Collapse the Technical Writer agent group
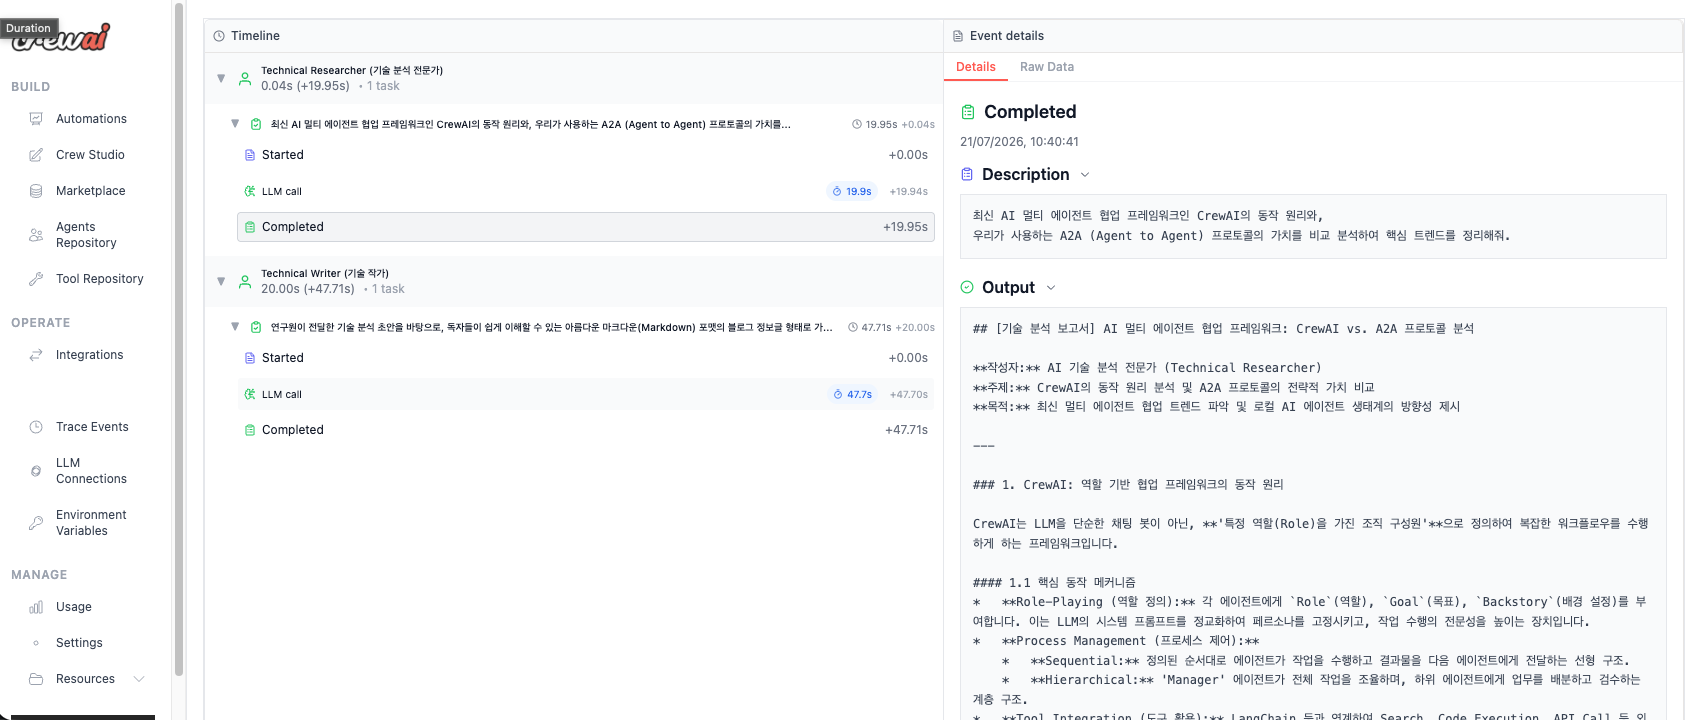1693x720 pixels. click(221, 281)
